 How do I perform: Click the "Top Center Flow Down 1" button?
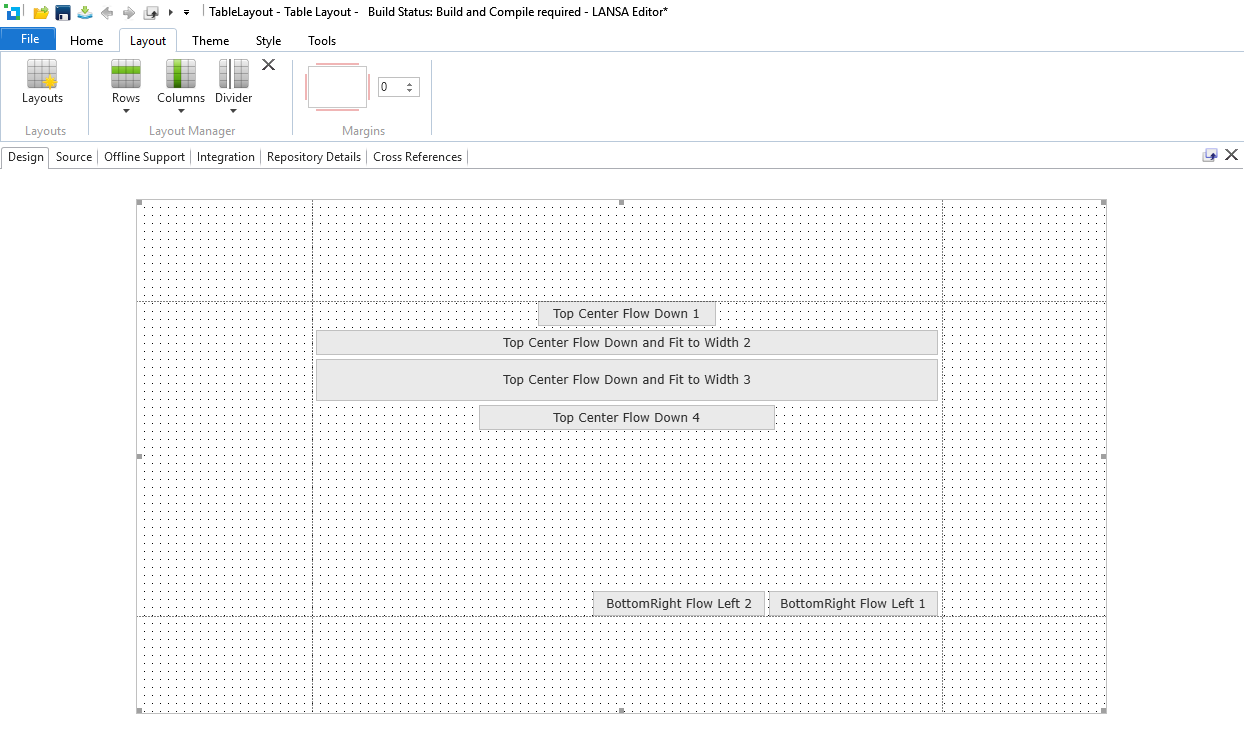pos(626,314)
